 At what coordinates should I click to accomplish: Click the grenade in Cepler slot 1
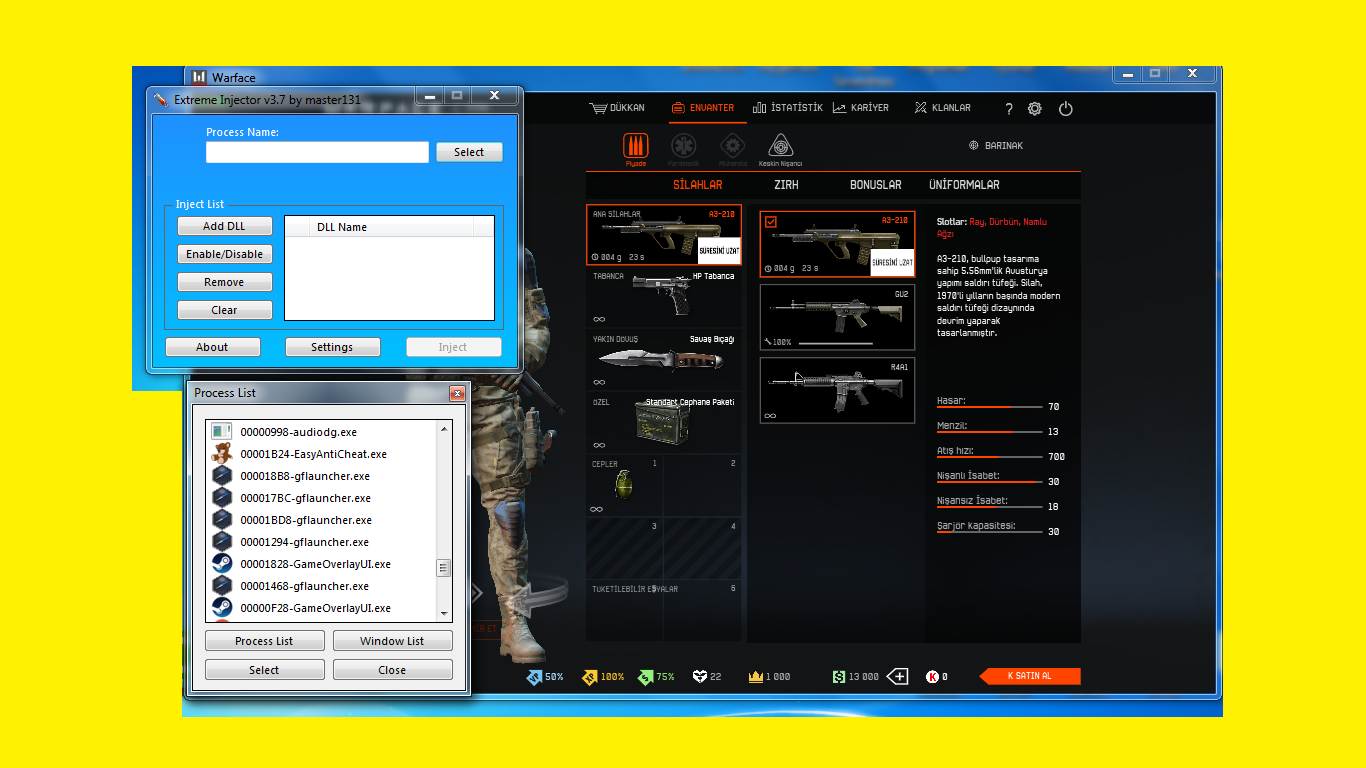point(623,485)
